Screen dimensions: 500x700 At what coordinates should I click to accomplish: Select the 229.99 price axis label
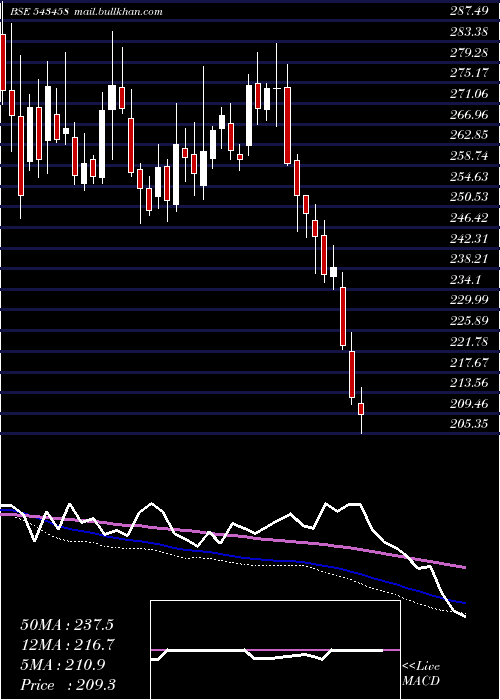coord(469,300)
